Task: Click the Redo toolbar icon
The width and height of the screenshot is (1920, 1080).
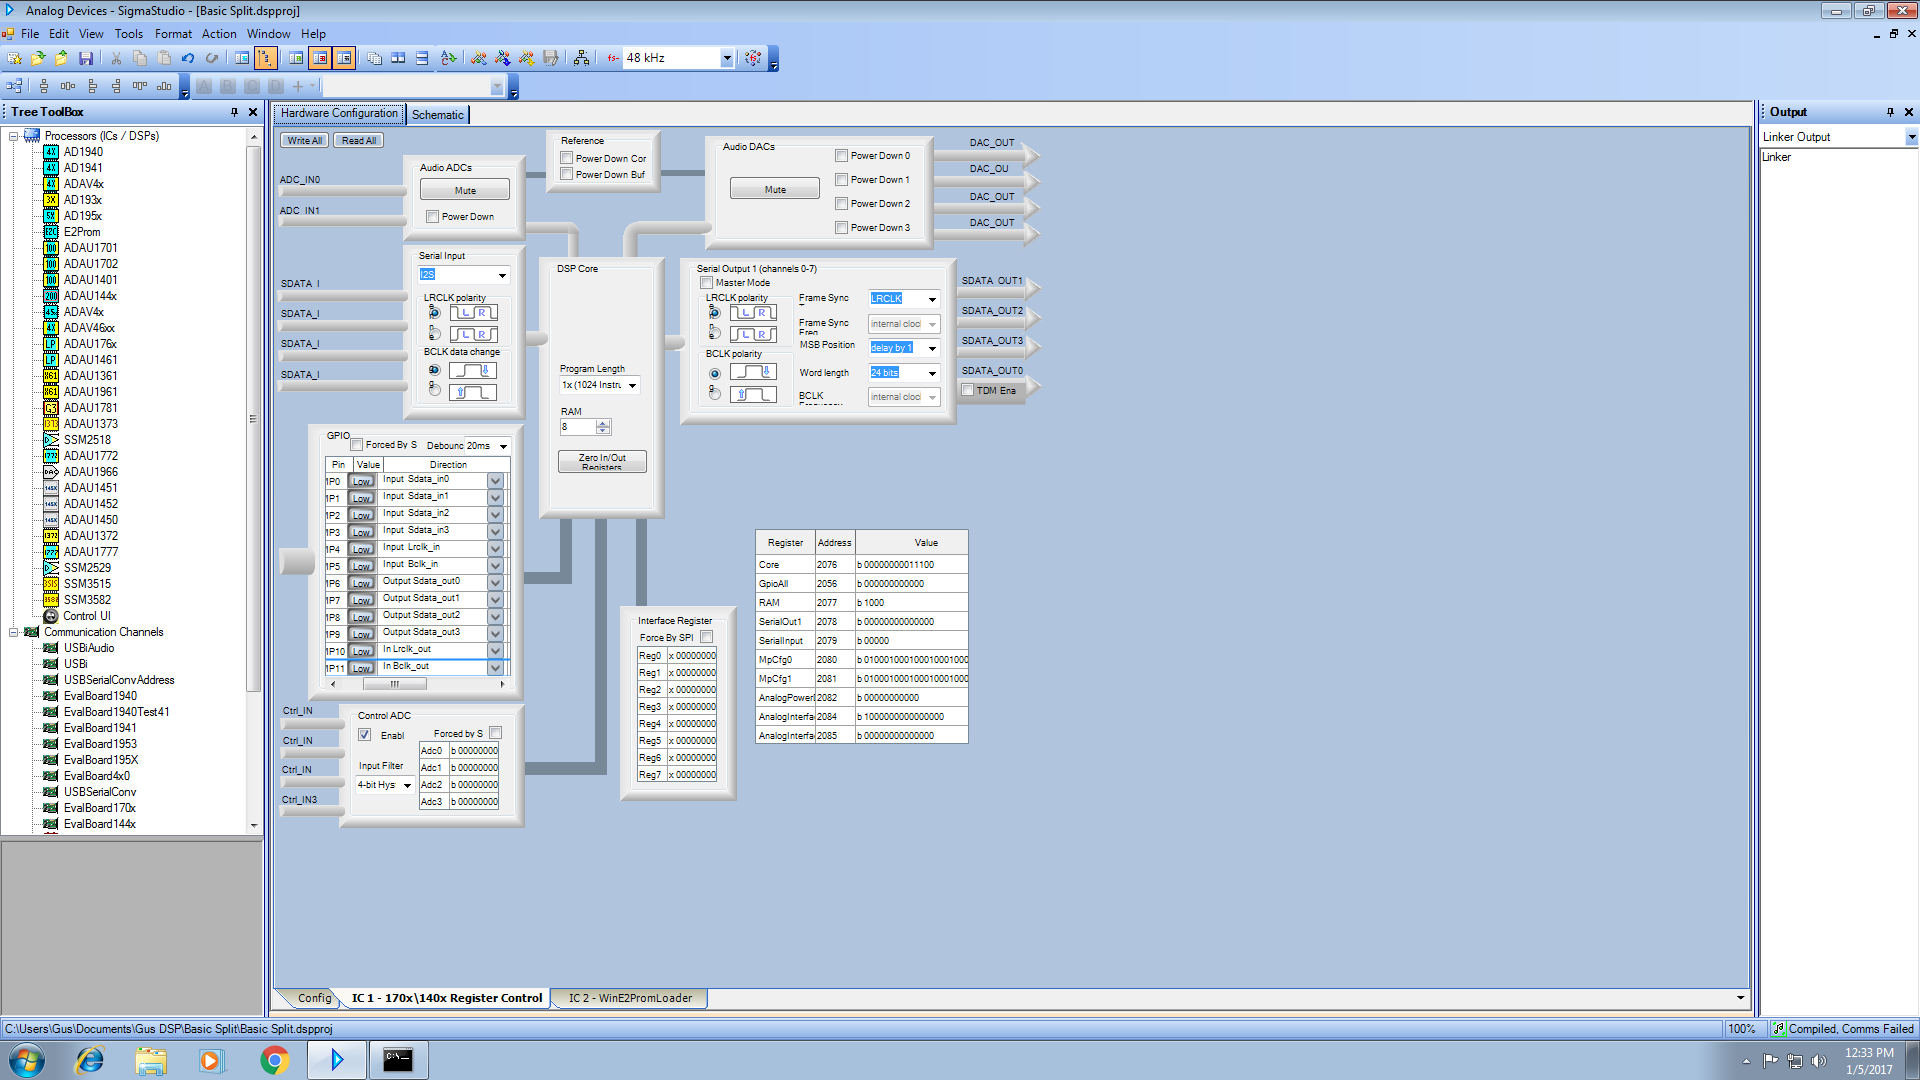Action: point(212,58)
